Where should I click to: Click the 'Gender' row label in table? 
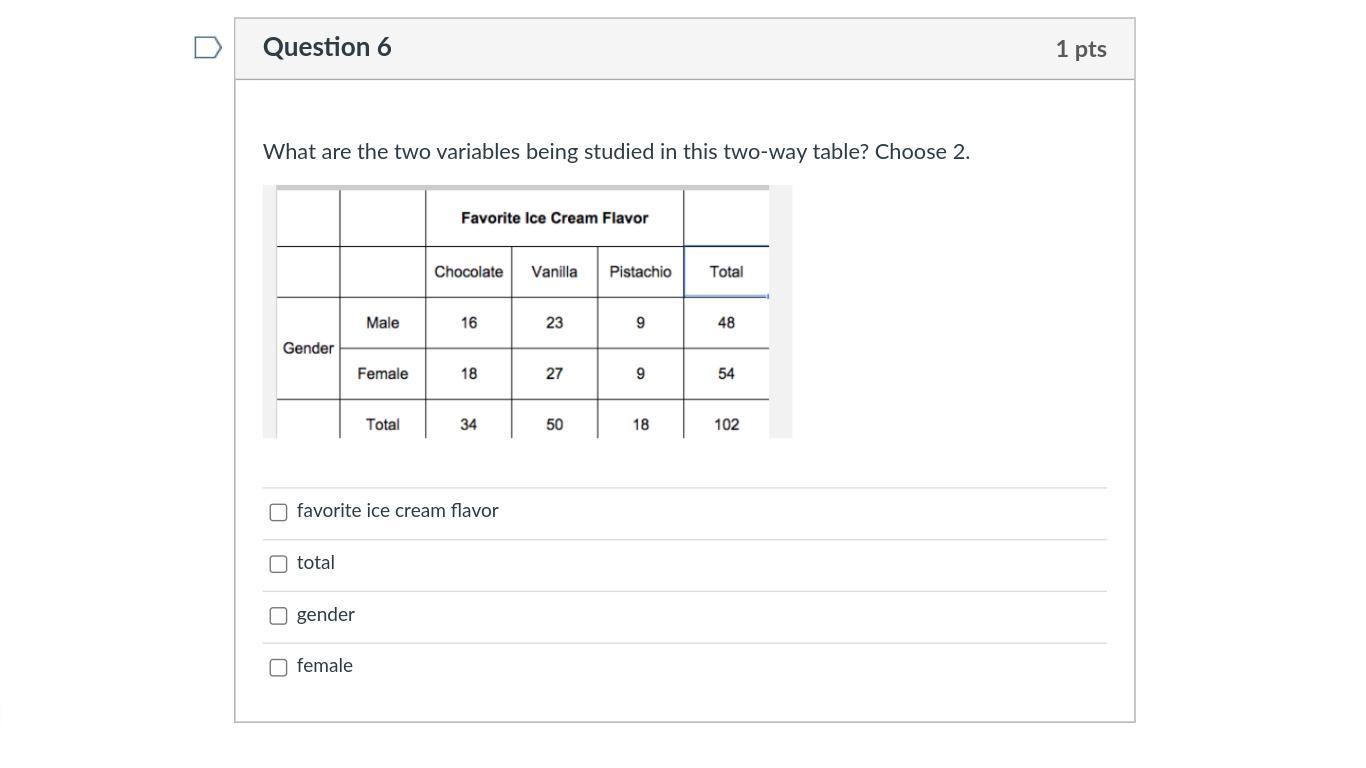308,348
